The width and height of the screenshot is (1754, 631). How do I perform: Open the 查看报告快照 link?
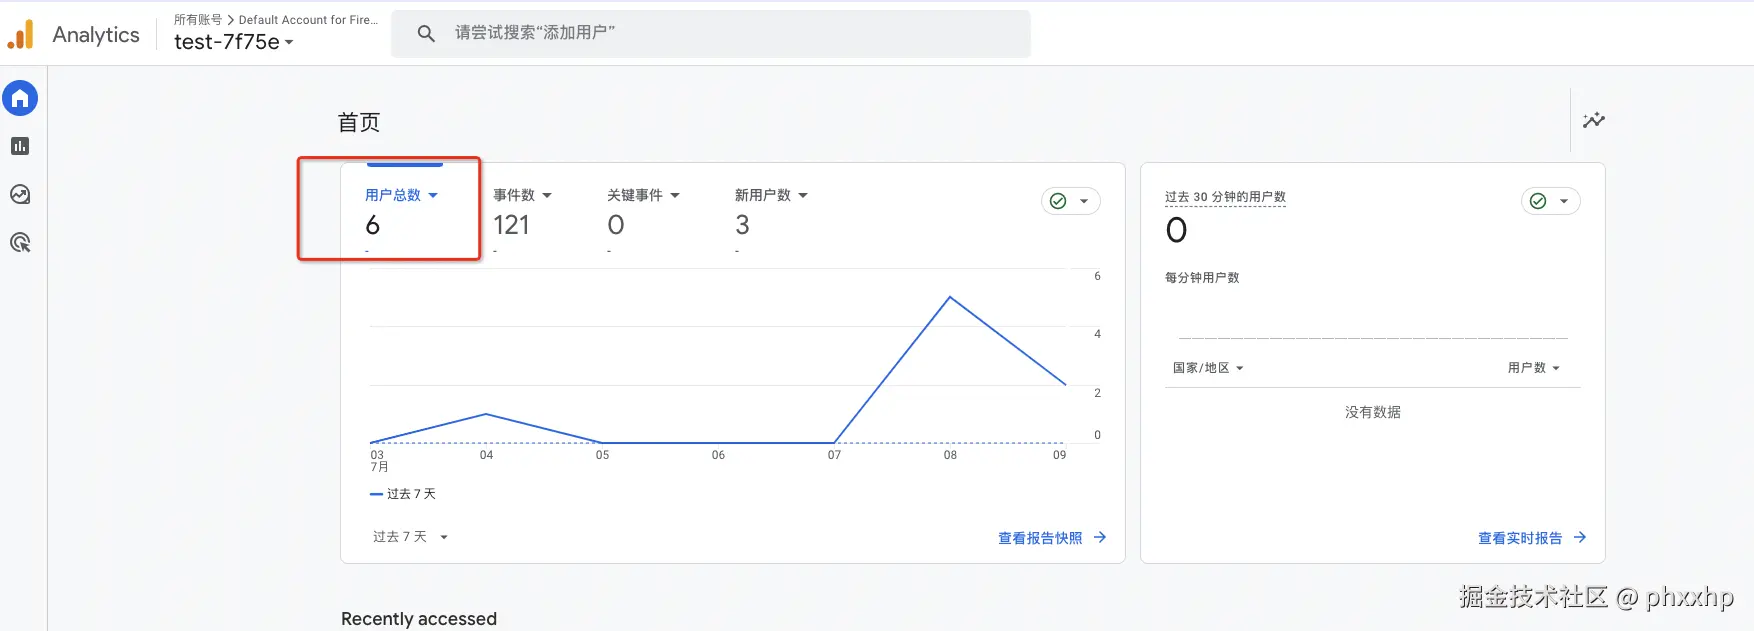[x=1040, y=538]
